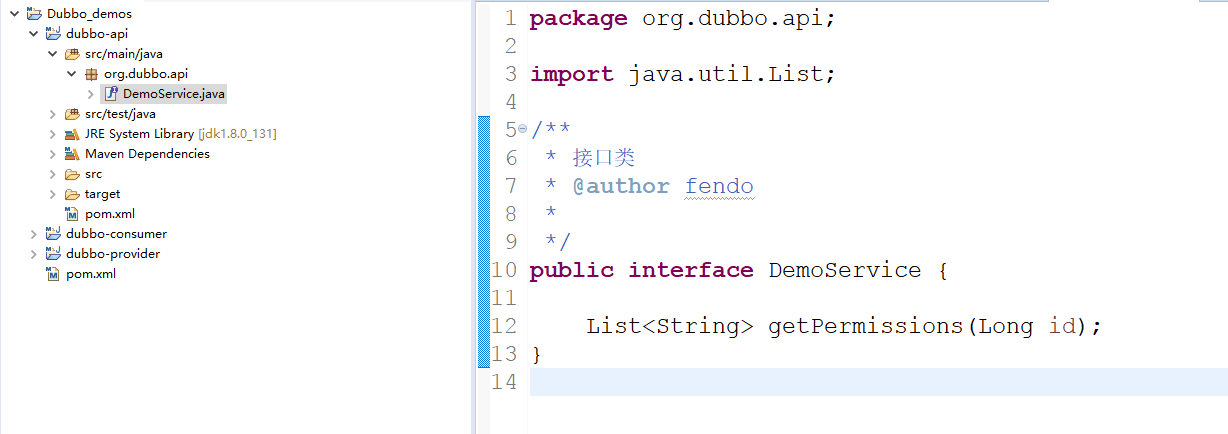This screenshot has width=1228, height=434.
Task: Select JRE System Library [jdk1.8.0_131]
Action: (181, 134)
